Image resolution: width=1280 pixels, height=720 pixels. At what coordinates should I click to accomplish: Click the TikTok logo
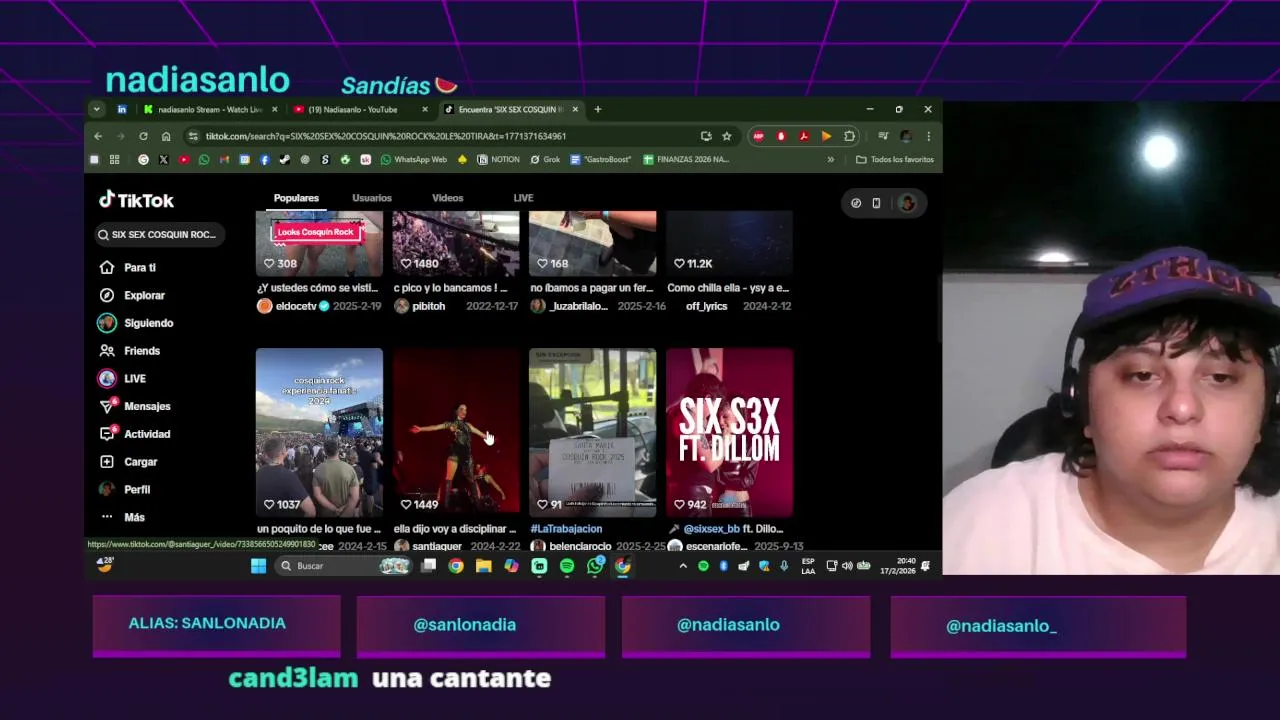[x=136, y=200]
